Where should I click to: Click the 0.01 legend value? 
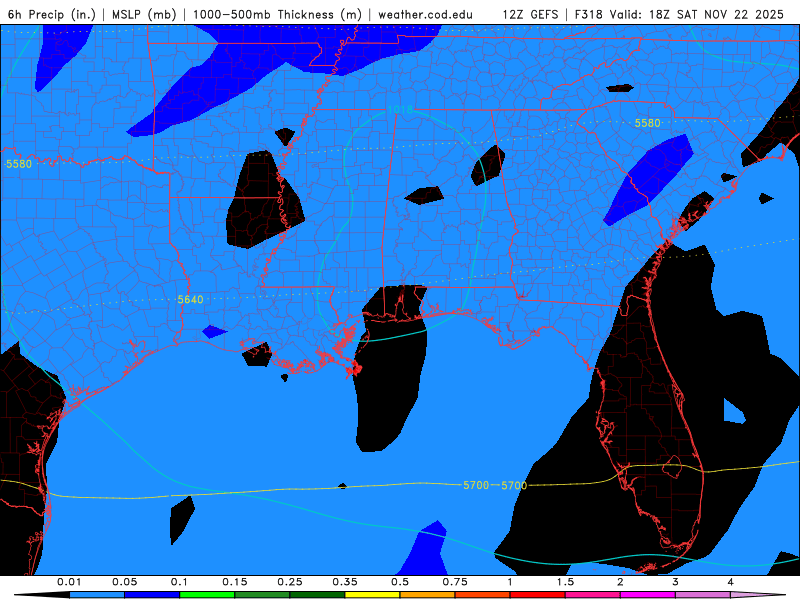tap(69, 582)
